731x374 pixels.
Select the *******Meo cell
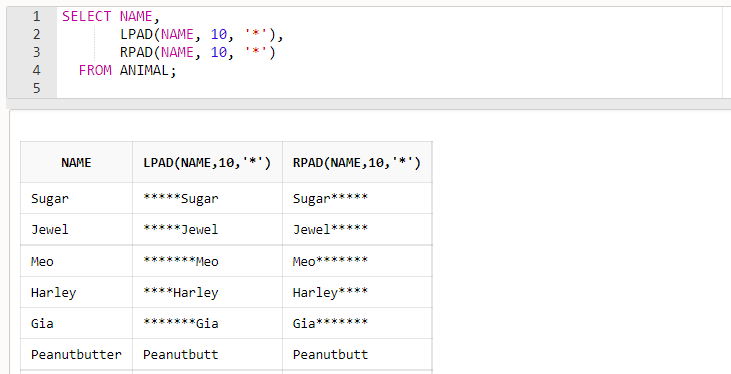(207, 261)
